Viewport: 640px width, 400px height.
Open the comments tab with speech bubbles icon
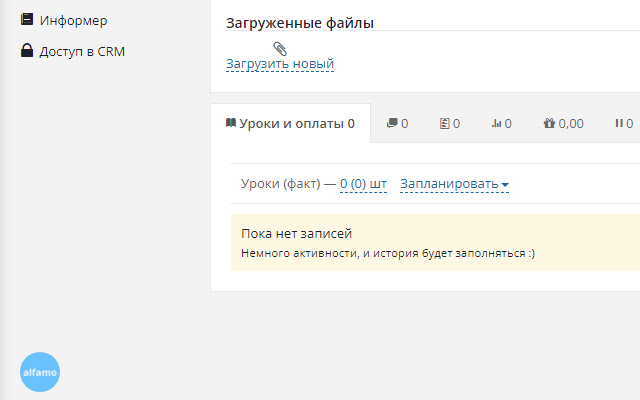(398, 124)
